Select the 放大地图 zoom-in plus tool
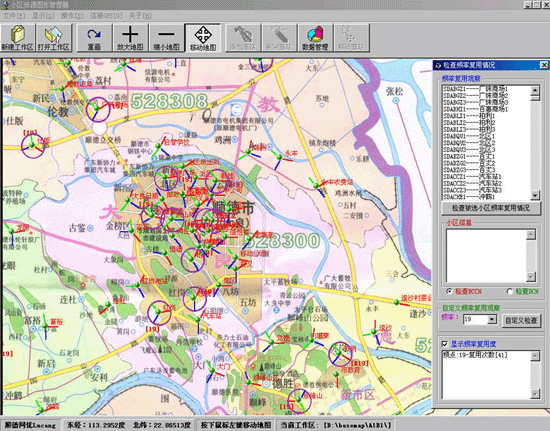The width and height of the screenshot is (550, 431). click(x=130, y=38)
